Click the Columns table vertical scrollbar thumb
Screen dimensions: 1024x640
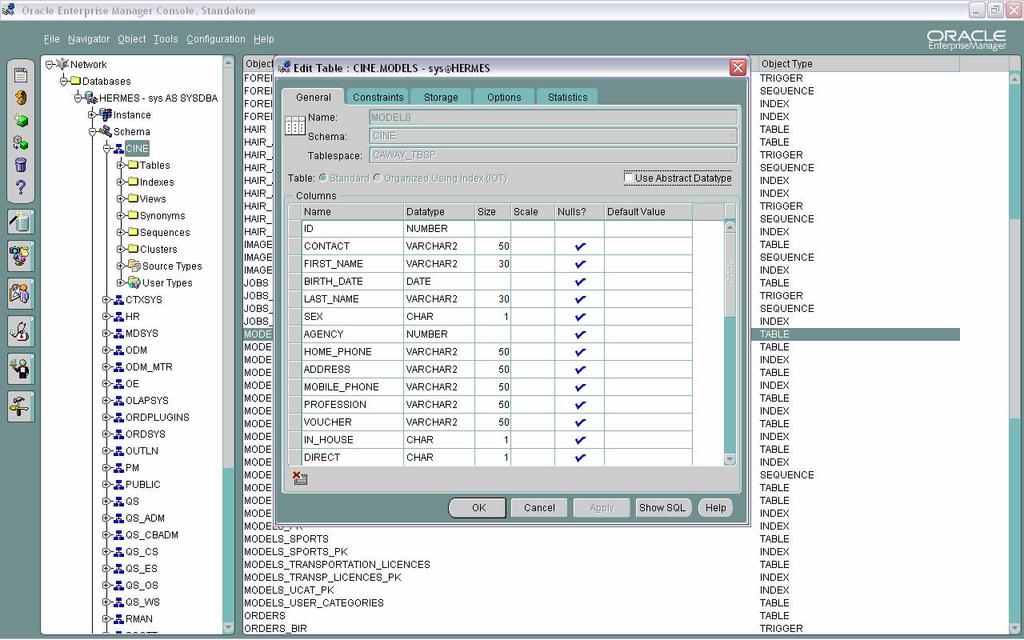(x=730, y=274)
